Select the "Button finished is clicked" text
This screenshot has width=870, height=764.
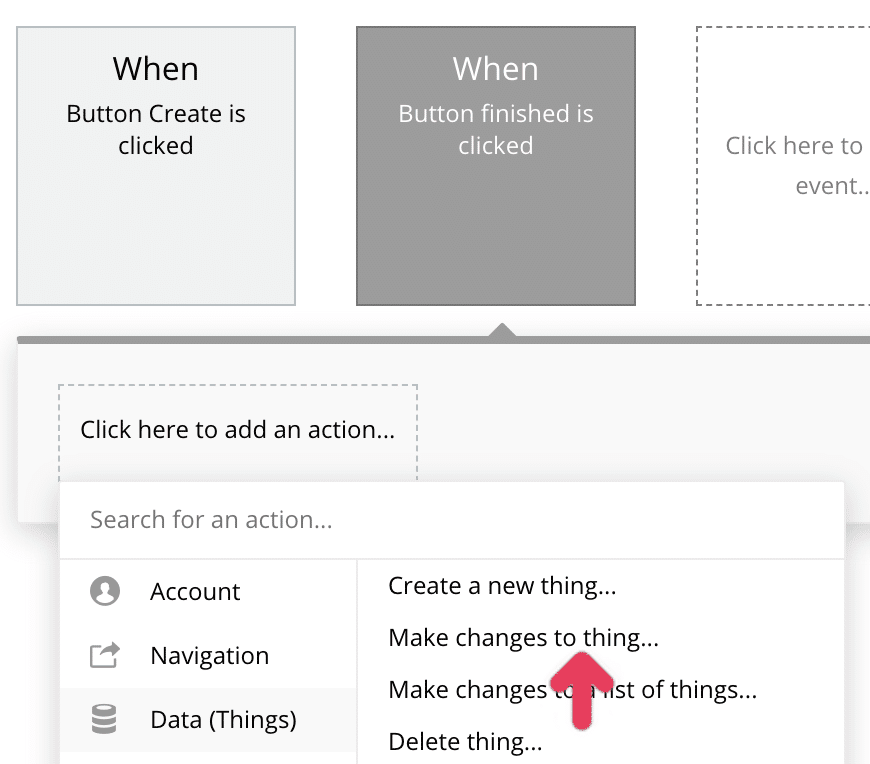[x=496, y=130]
